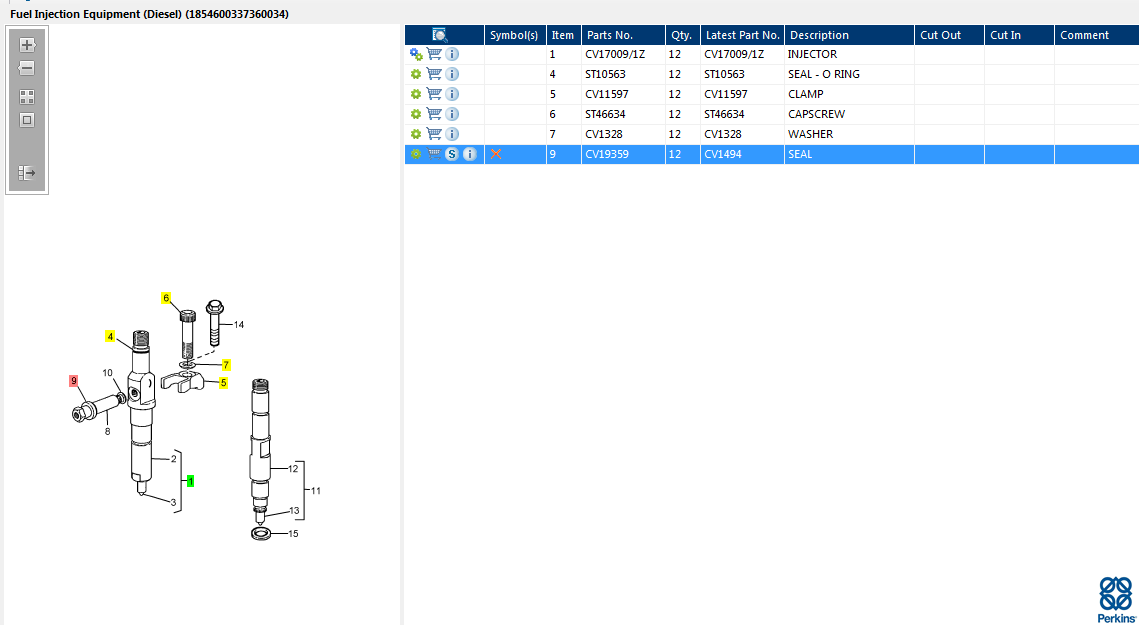Click the Comment column header
This screenshot has width=1139, height=625.
(1097, 35)
